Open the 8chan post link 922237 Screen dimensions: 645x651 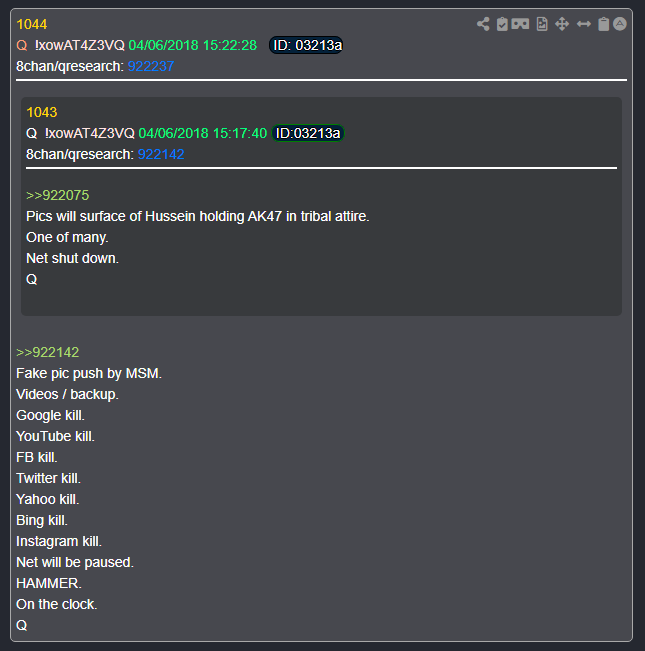pos(151,66)
